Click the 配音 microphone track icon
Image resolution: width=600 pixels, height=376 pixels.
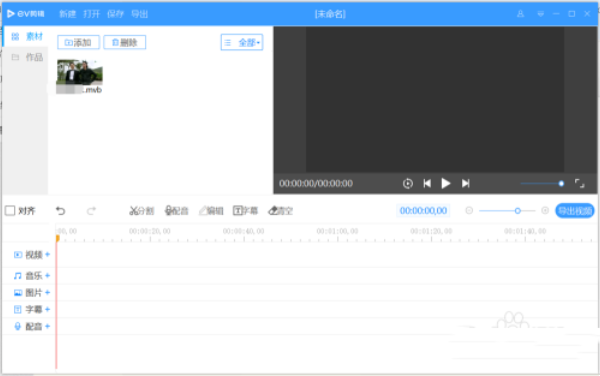click(18, 326)
